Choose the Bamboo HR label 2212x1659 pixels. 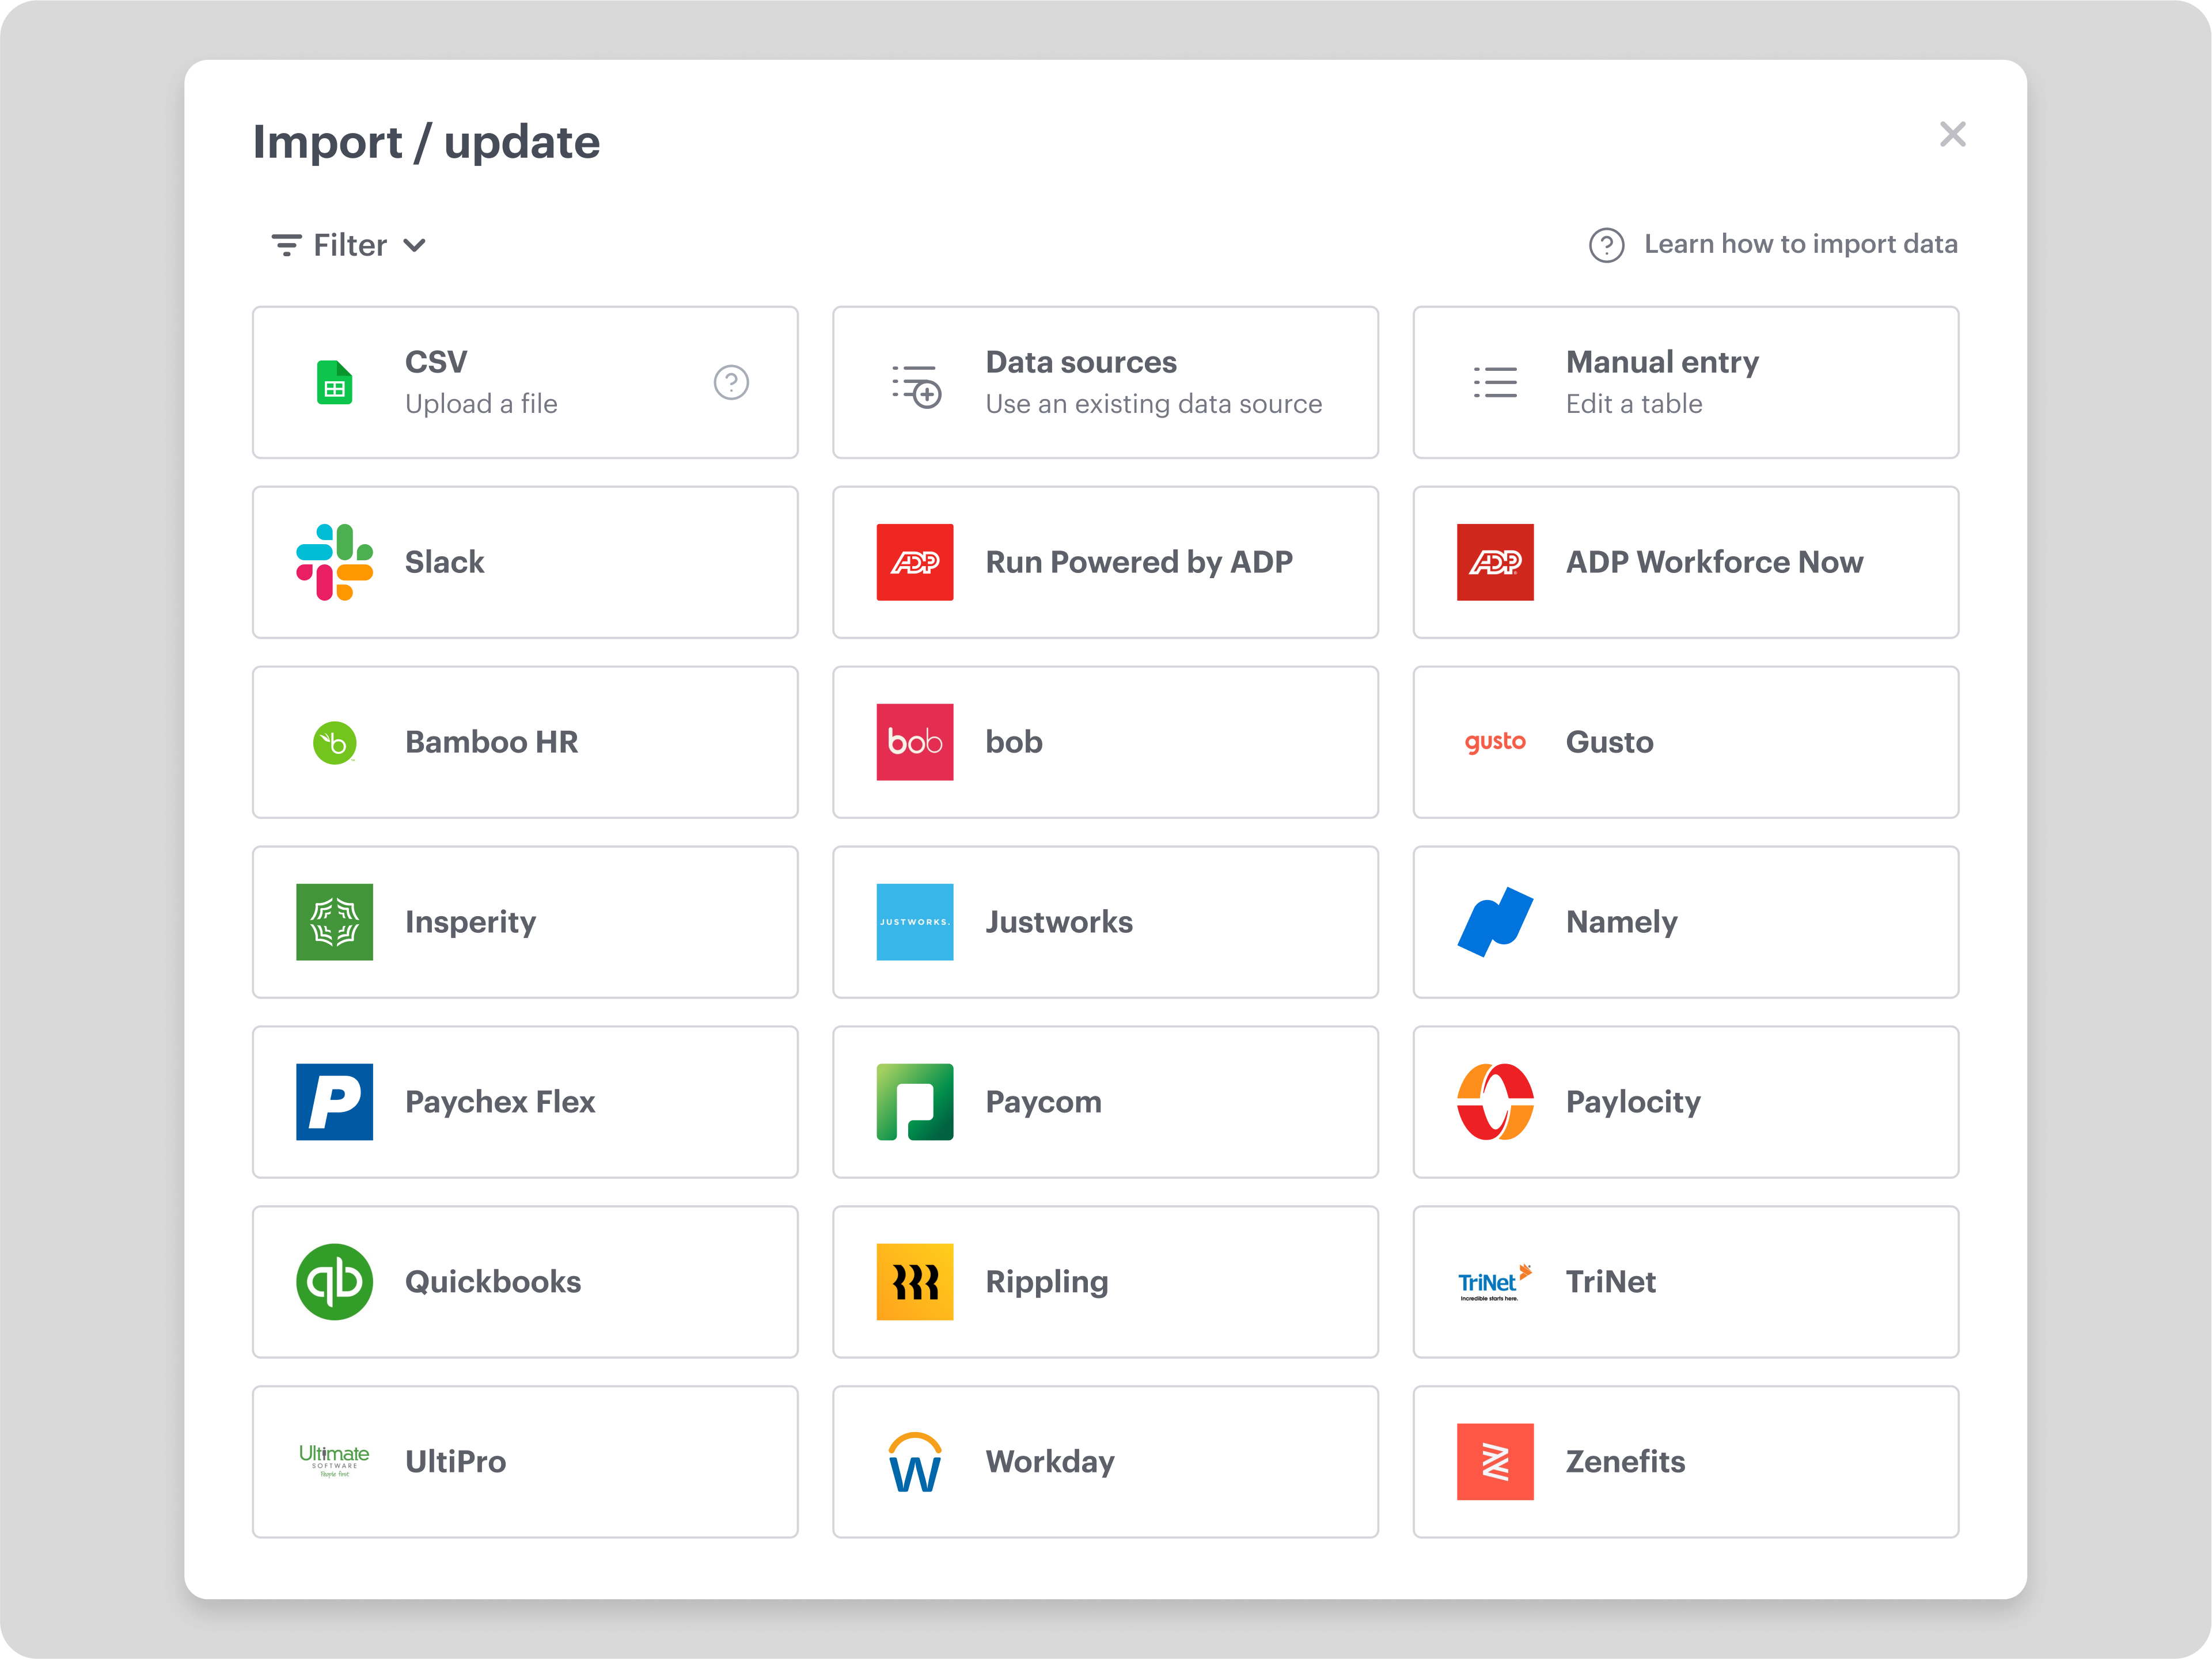491,742
